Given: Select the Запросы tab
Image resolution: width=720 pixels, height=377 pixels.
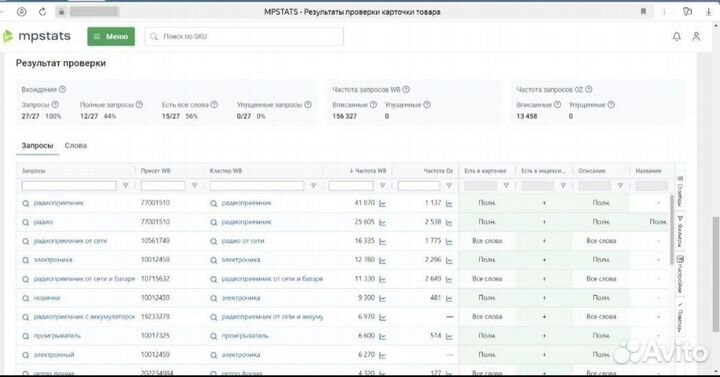Looking at the screenshot, I should pyautogui.click(x=37, y=146).
